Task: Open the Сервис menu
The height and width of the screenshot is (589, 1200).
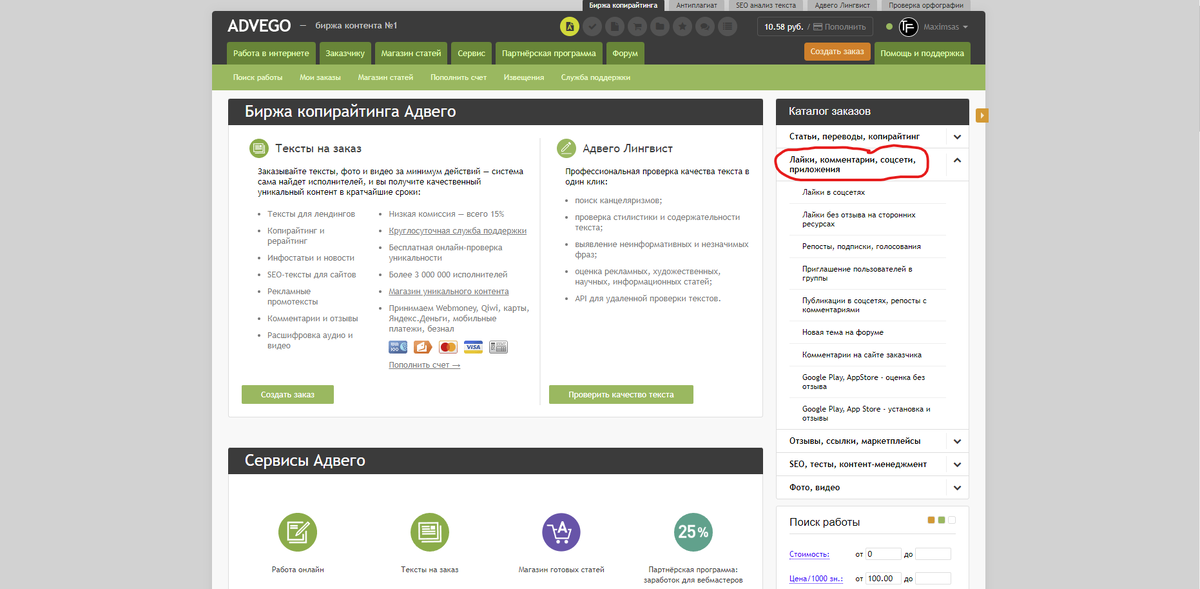Action: click(x=471, y=53)
